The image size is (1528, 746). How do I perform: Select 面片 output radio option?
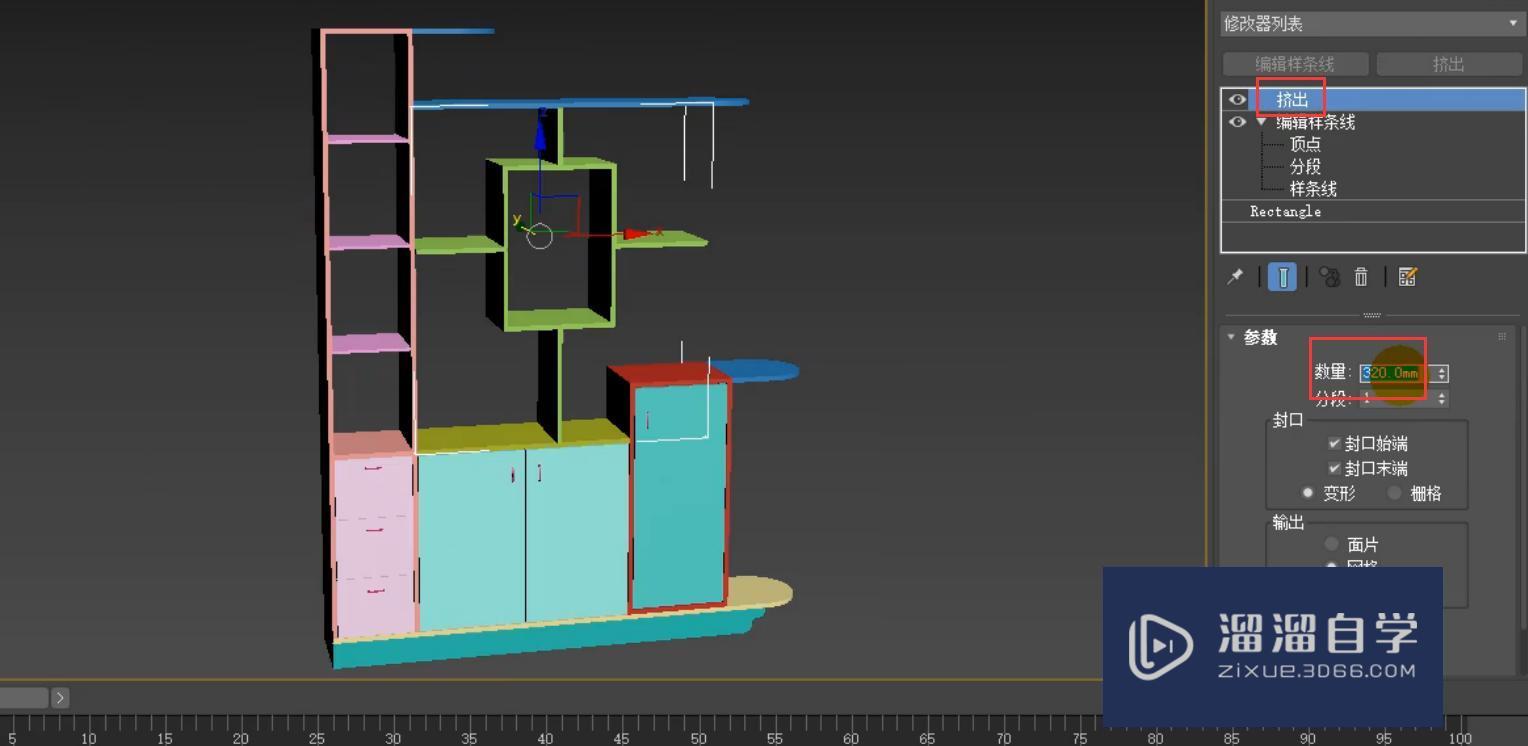(1331, 544)
